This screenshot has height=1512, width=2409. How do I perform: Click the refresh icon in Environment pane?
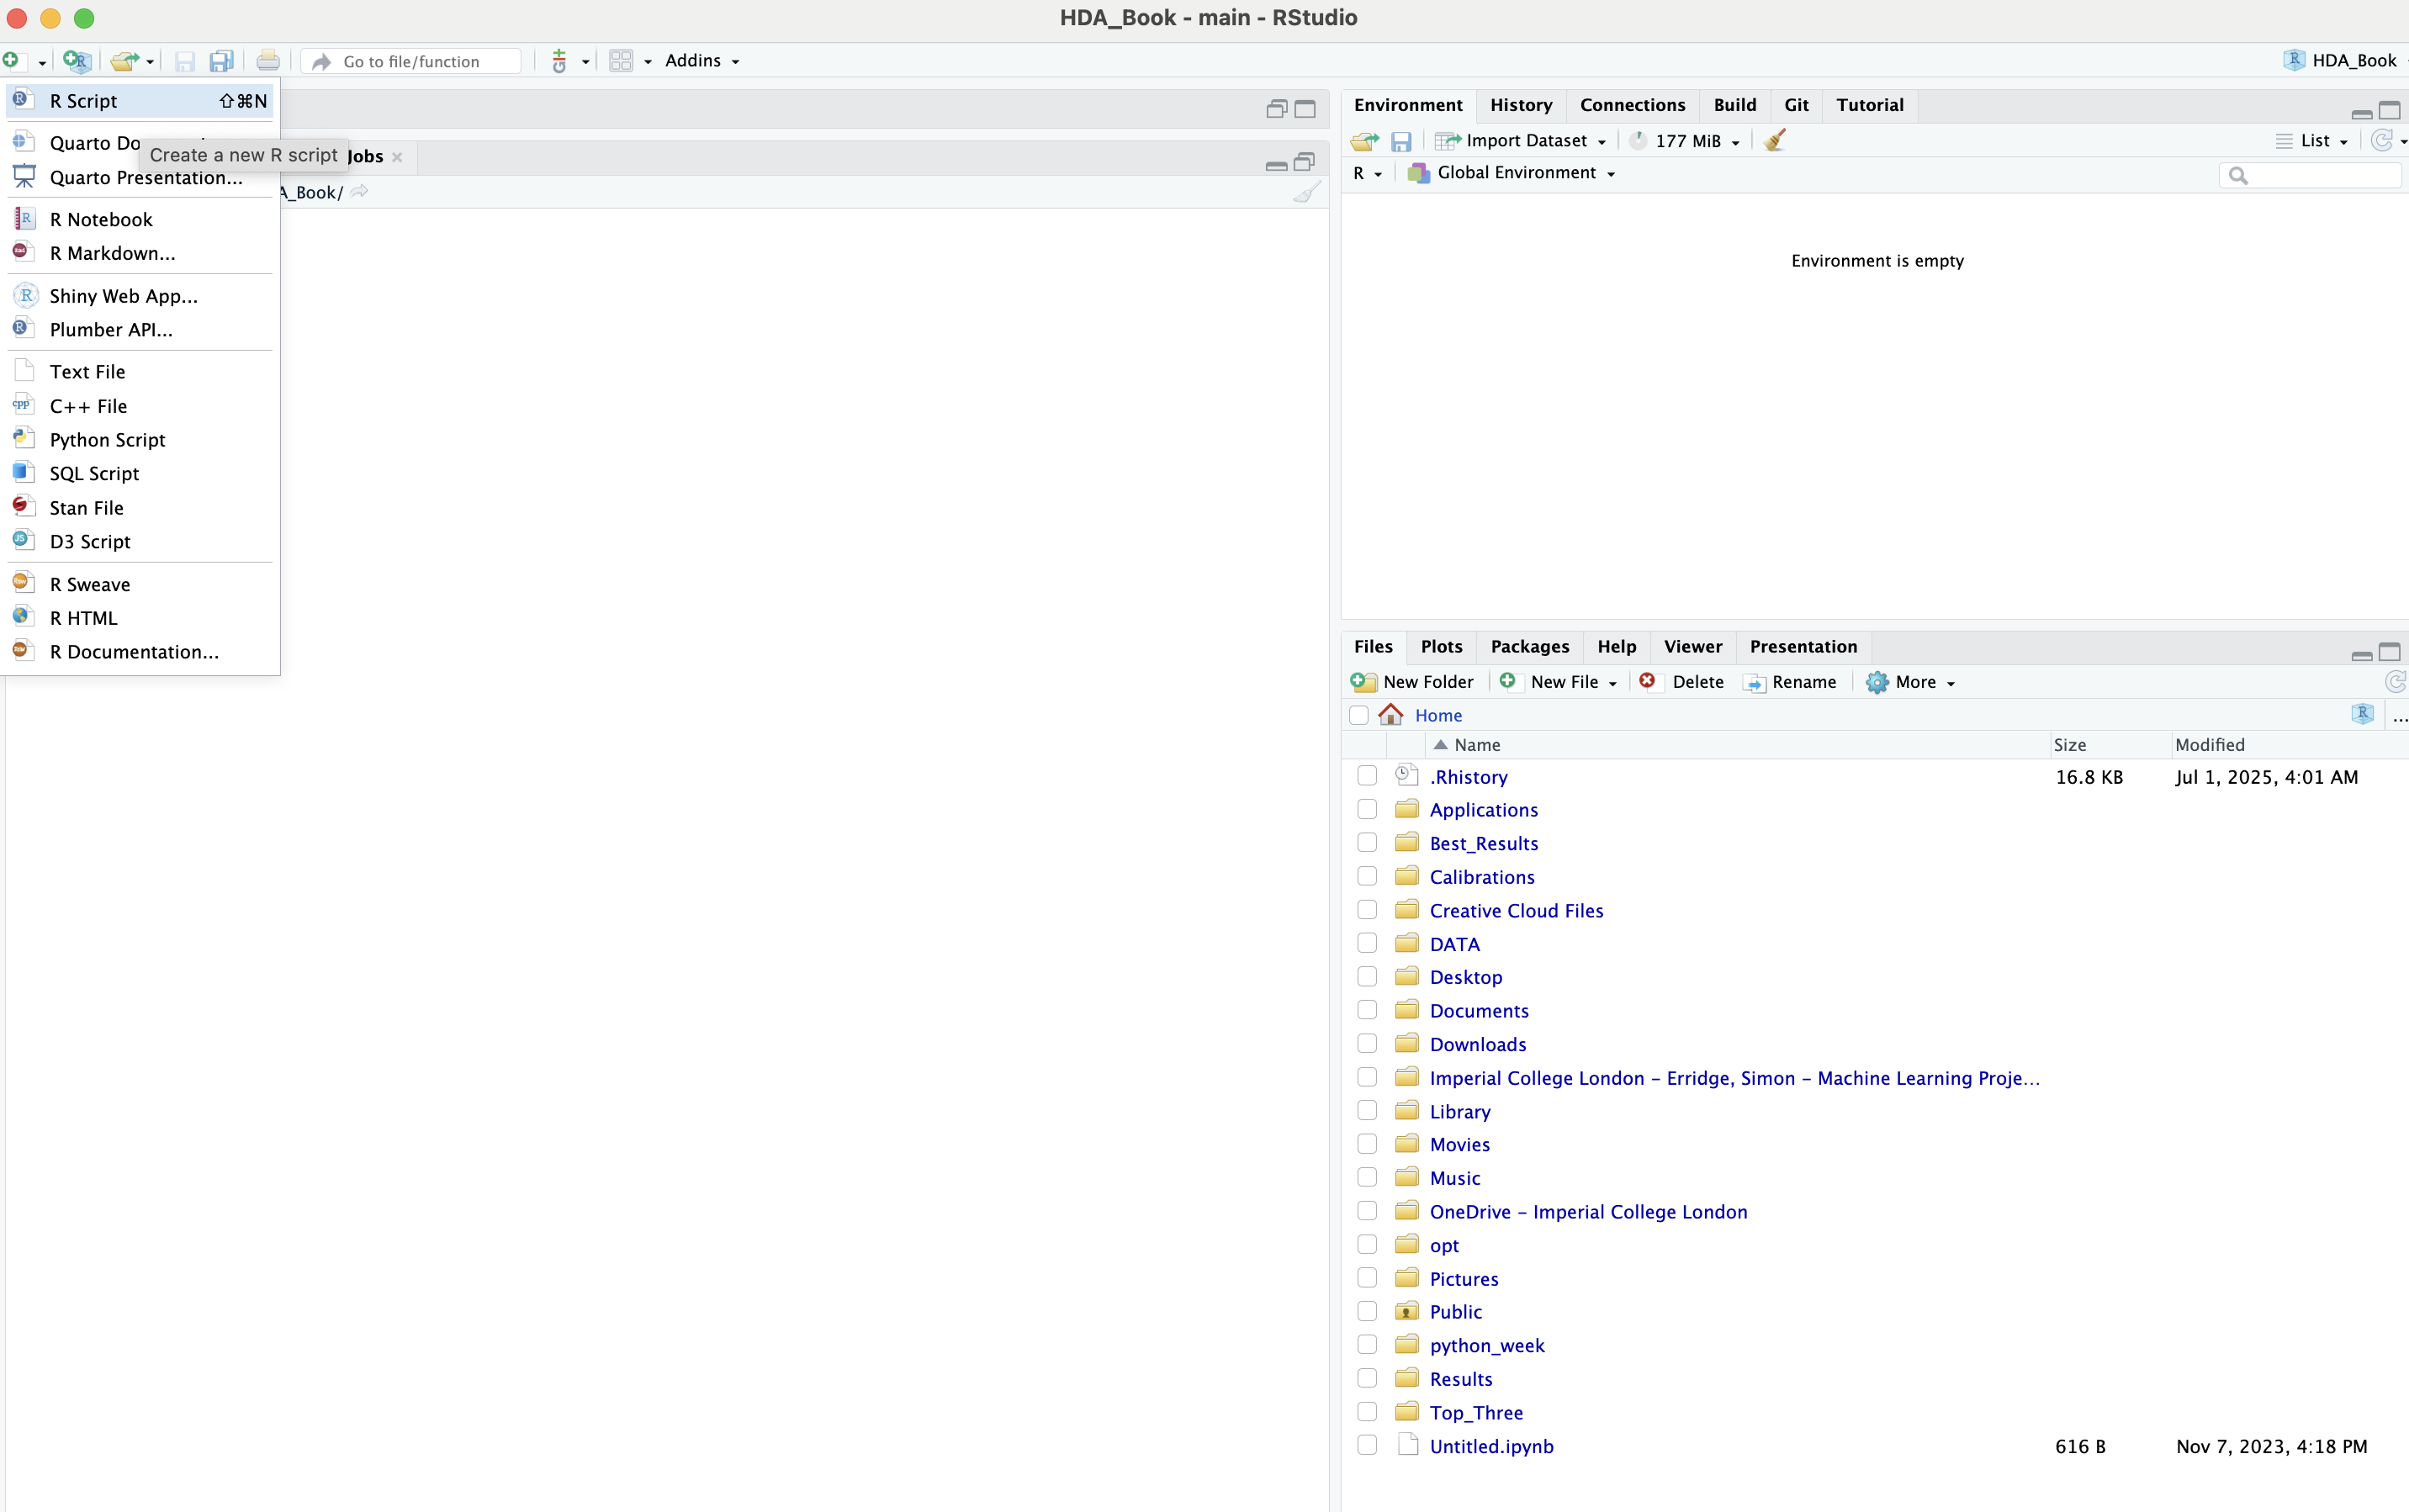coord(2382,140)
